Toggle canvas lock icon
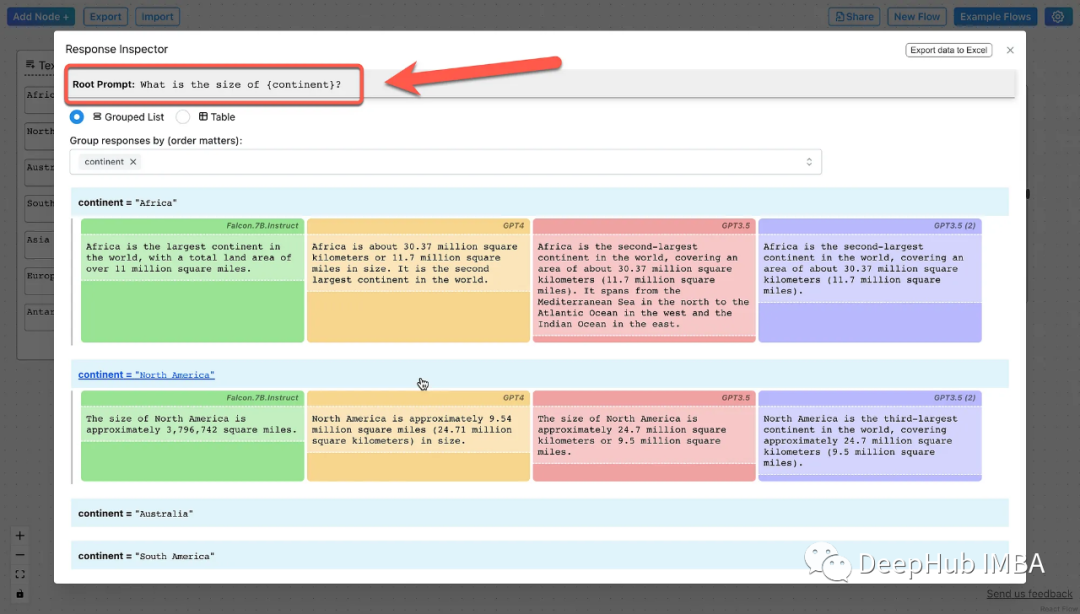Image resolution: width=1080 pixels, height=614 pixels. pyautogui.click(x=20, y=593)
